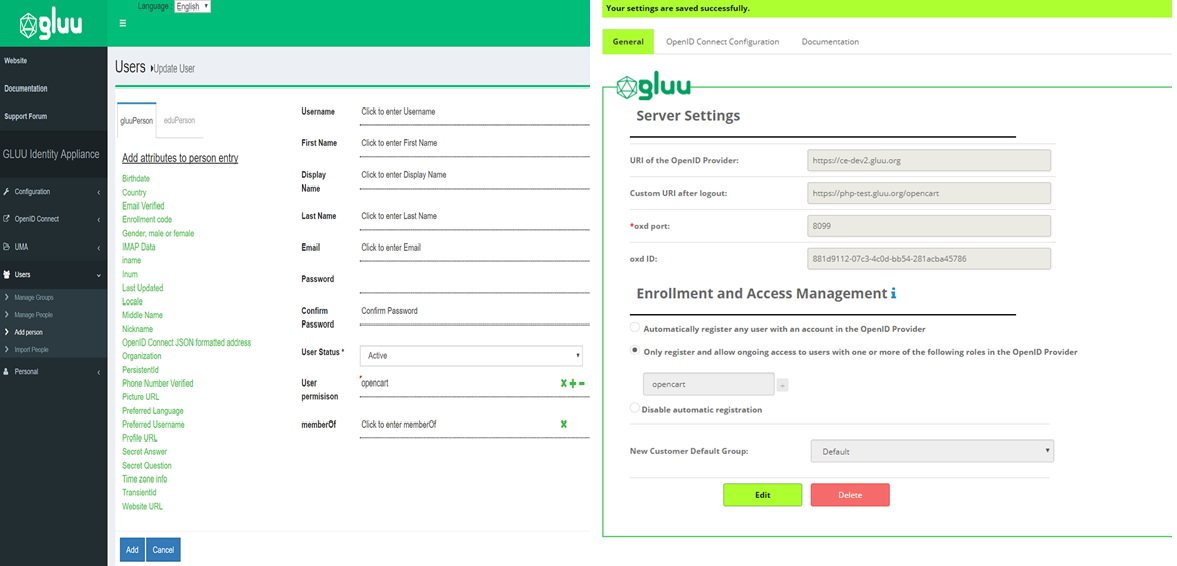Image resolution: width=1177 pixels, height=566 pixels.
Task: Click the Gluu logo in the sidebar header
Action: point(50,26)
